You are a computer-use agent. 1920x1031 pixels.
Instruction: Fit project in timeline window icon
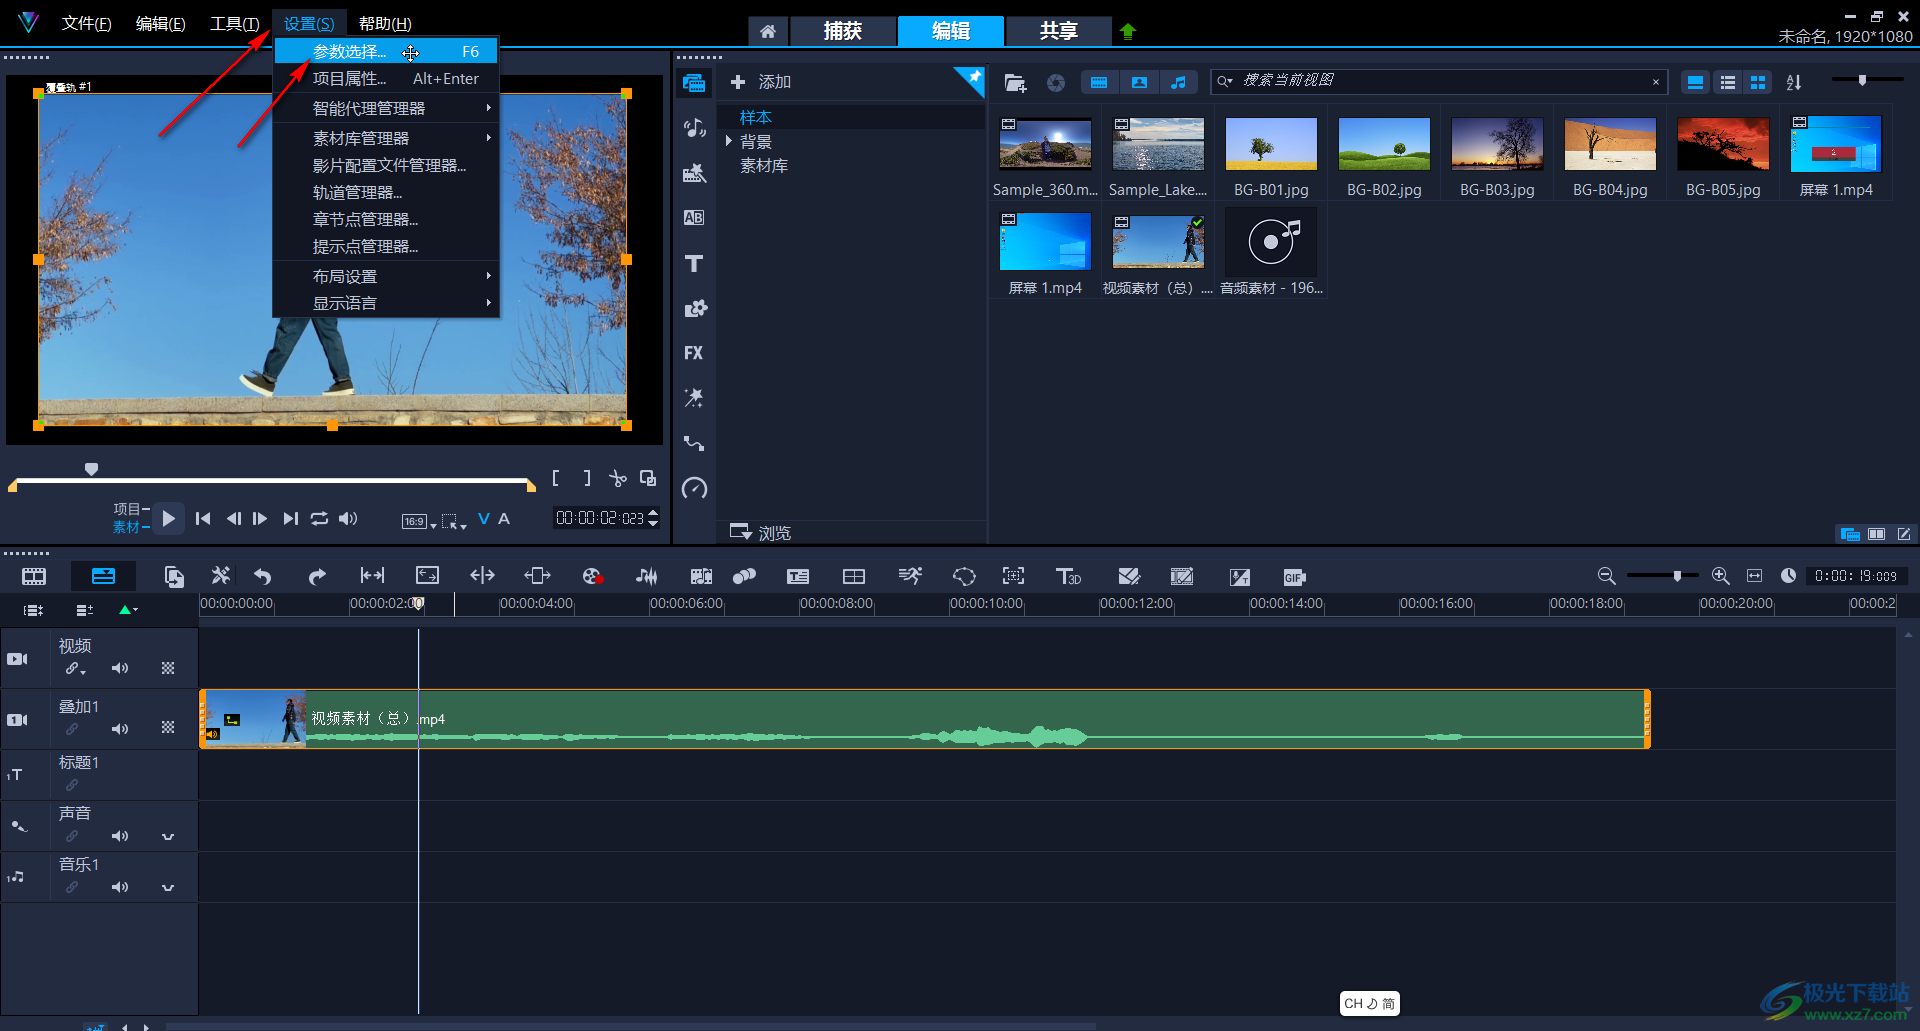tap(1754, 576)
